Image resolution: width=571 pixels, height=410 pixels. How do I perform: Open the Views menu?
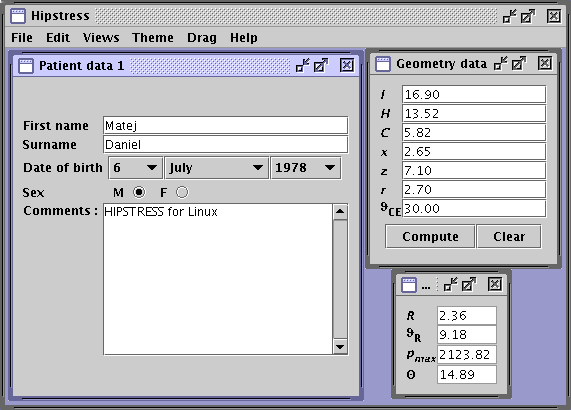pos(101,38)
